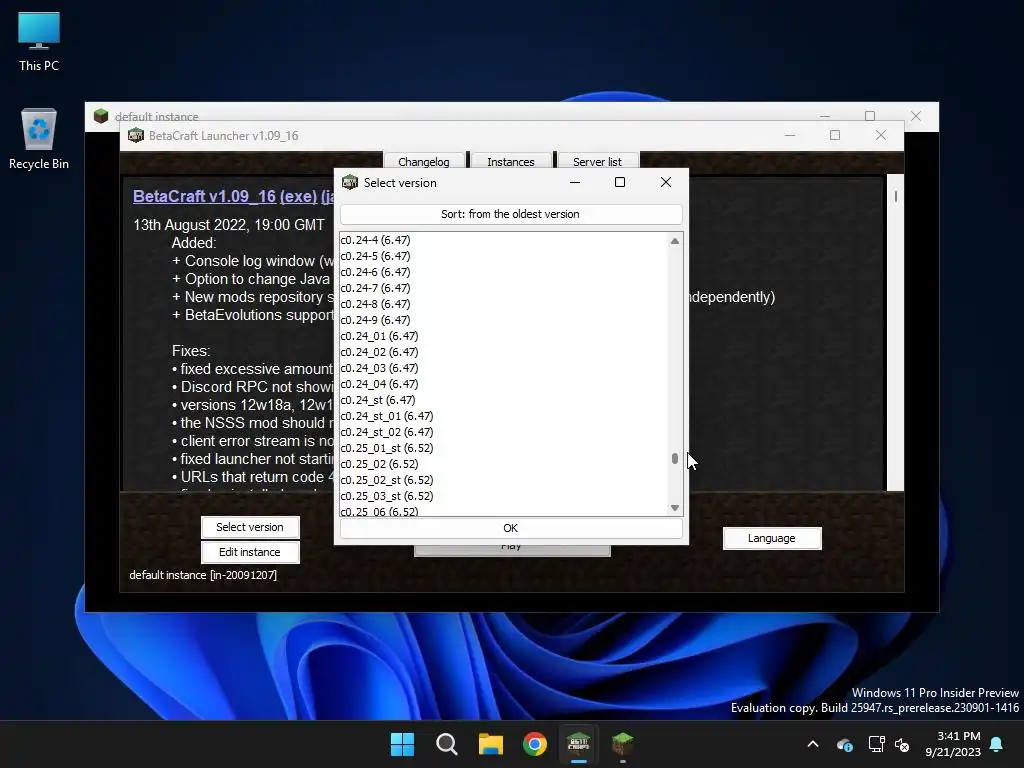The image size is (1024, 768).
Task: Open the Recycle Bin desktop icon
Action: coord(39,138)
